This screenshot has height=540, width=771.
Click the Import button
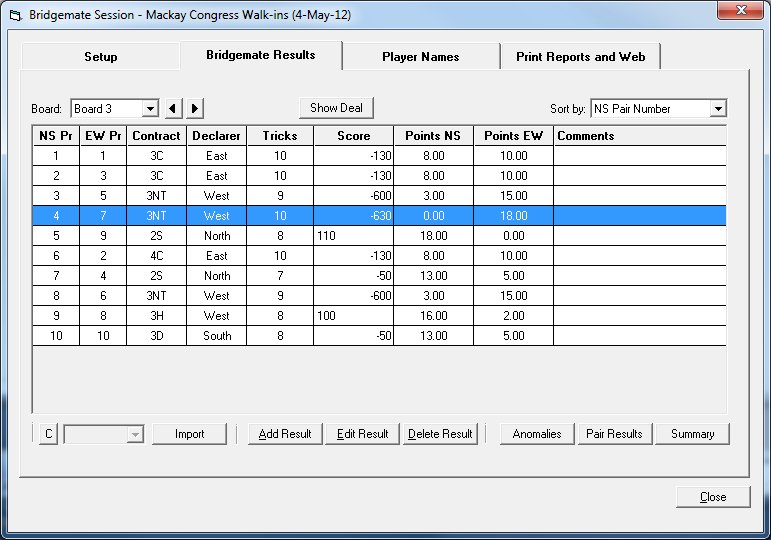(189, 434)
